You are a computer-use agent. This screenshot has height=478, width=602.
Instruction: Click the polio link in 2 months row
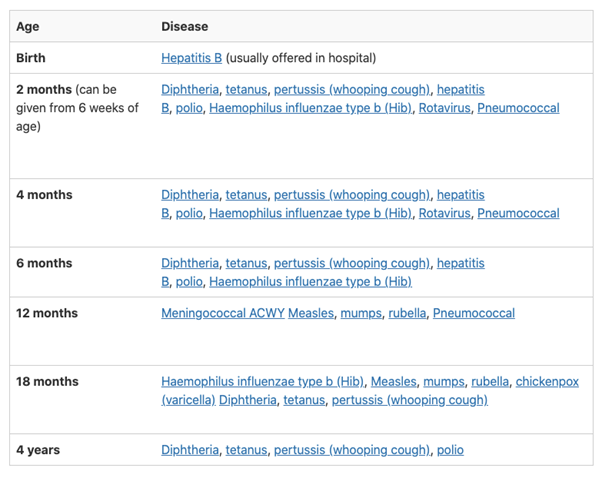(x=189, y=108)
